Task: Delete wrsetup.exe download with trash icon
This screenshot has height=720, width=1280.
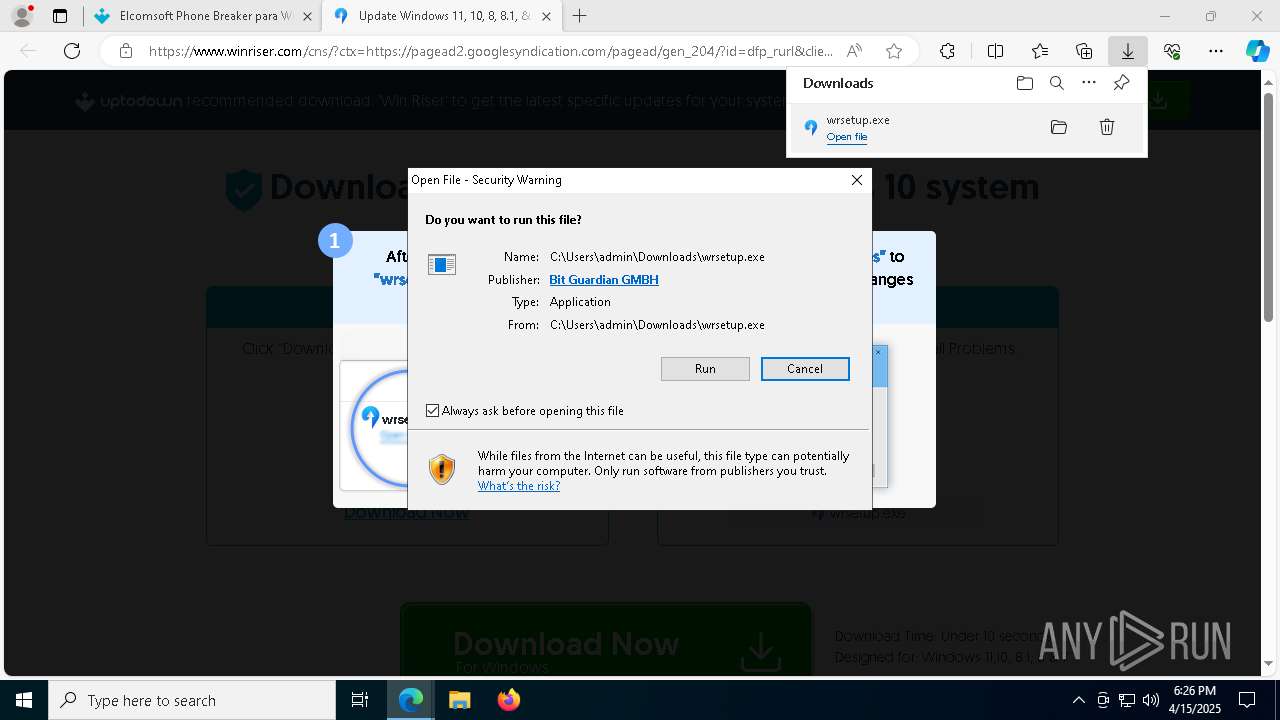Action: [x=1107, y=127]
